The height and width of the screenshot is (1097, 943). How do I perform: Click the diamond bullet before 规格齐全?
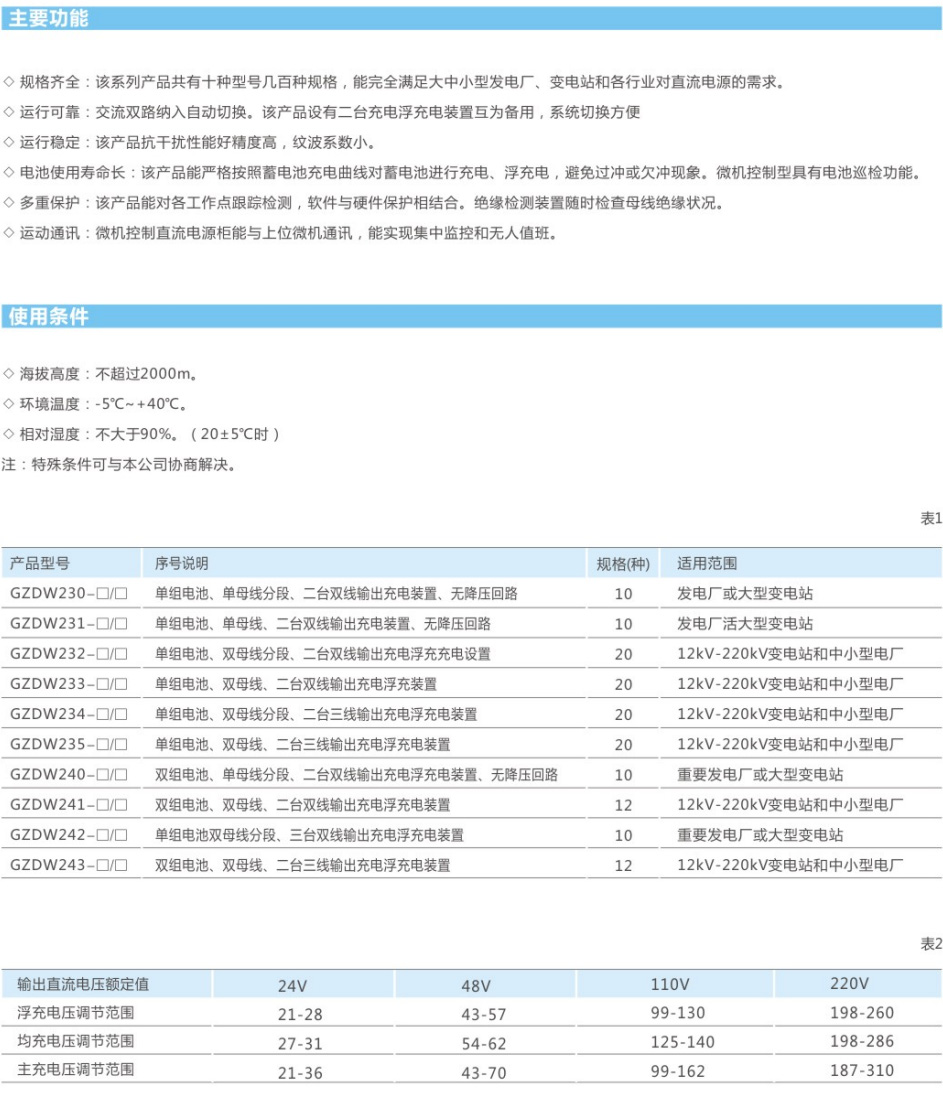[9, 82]
